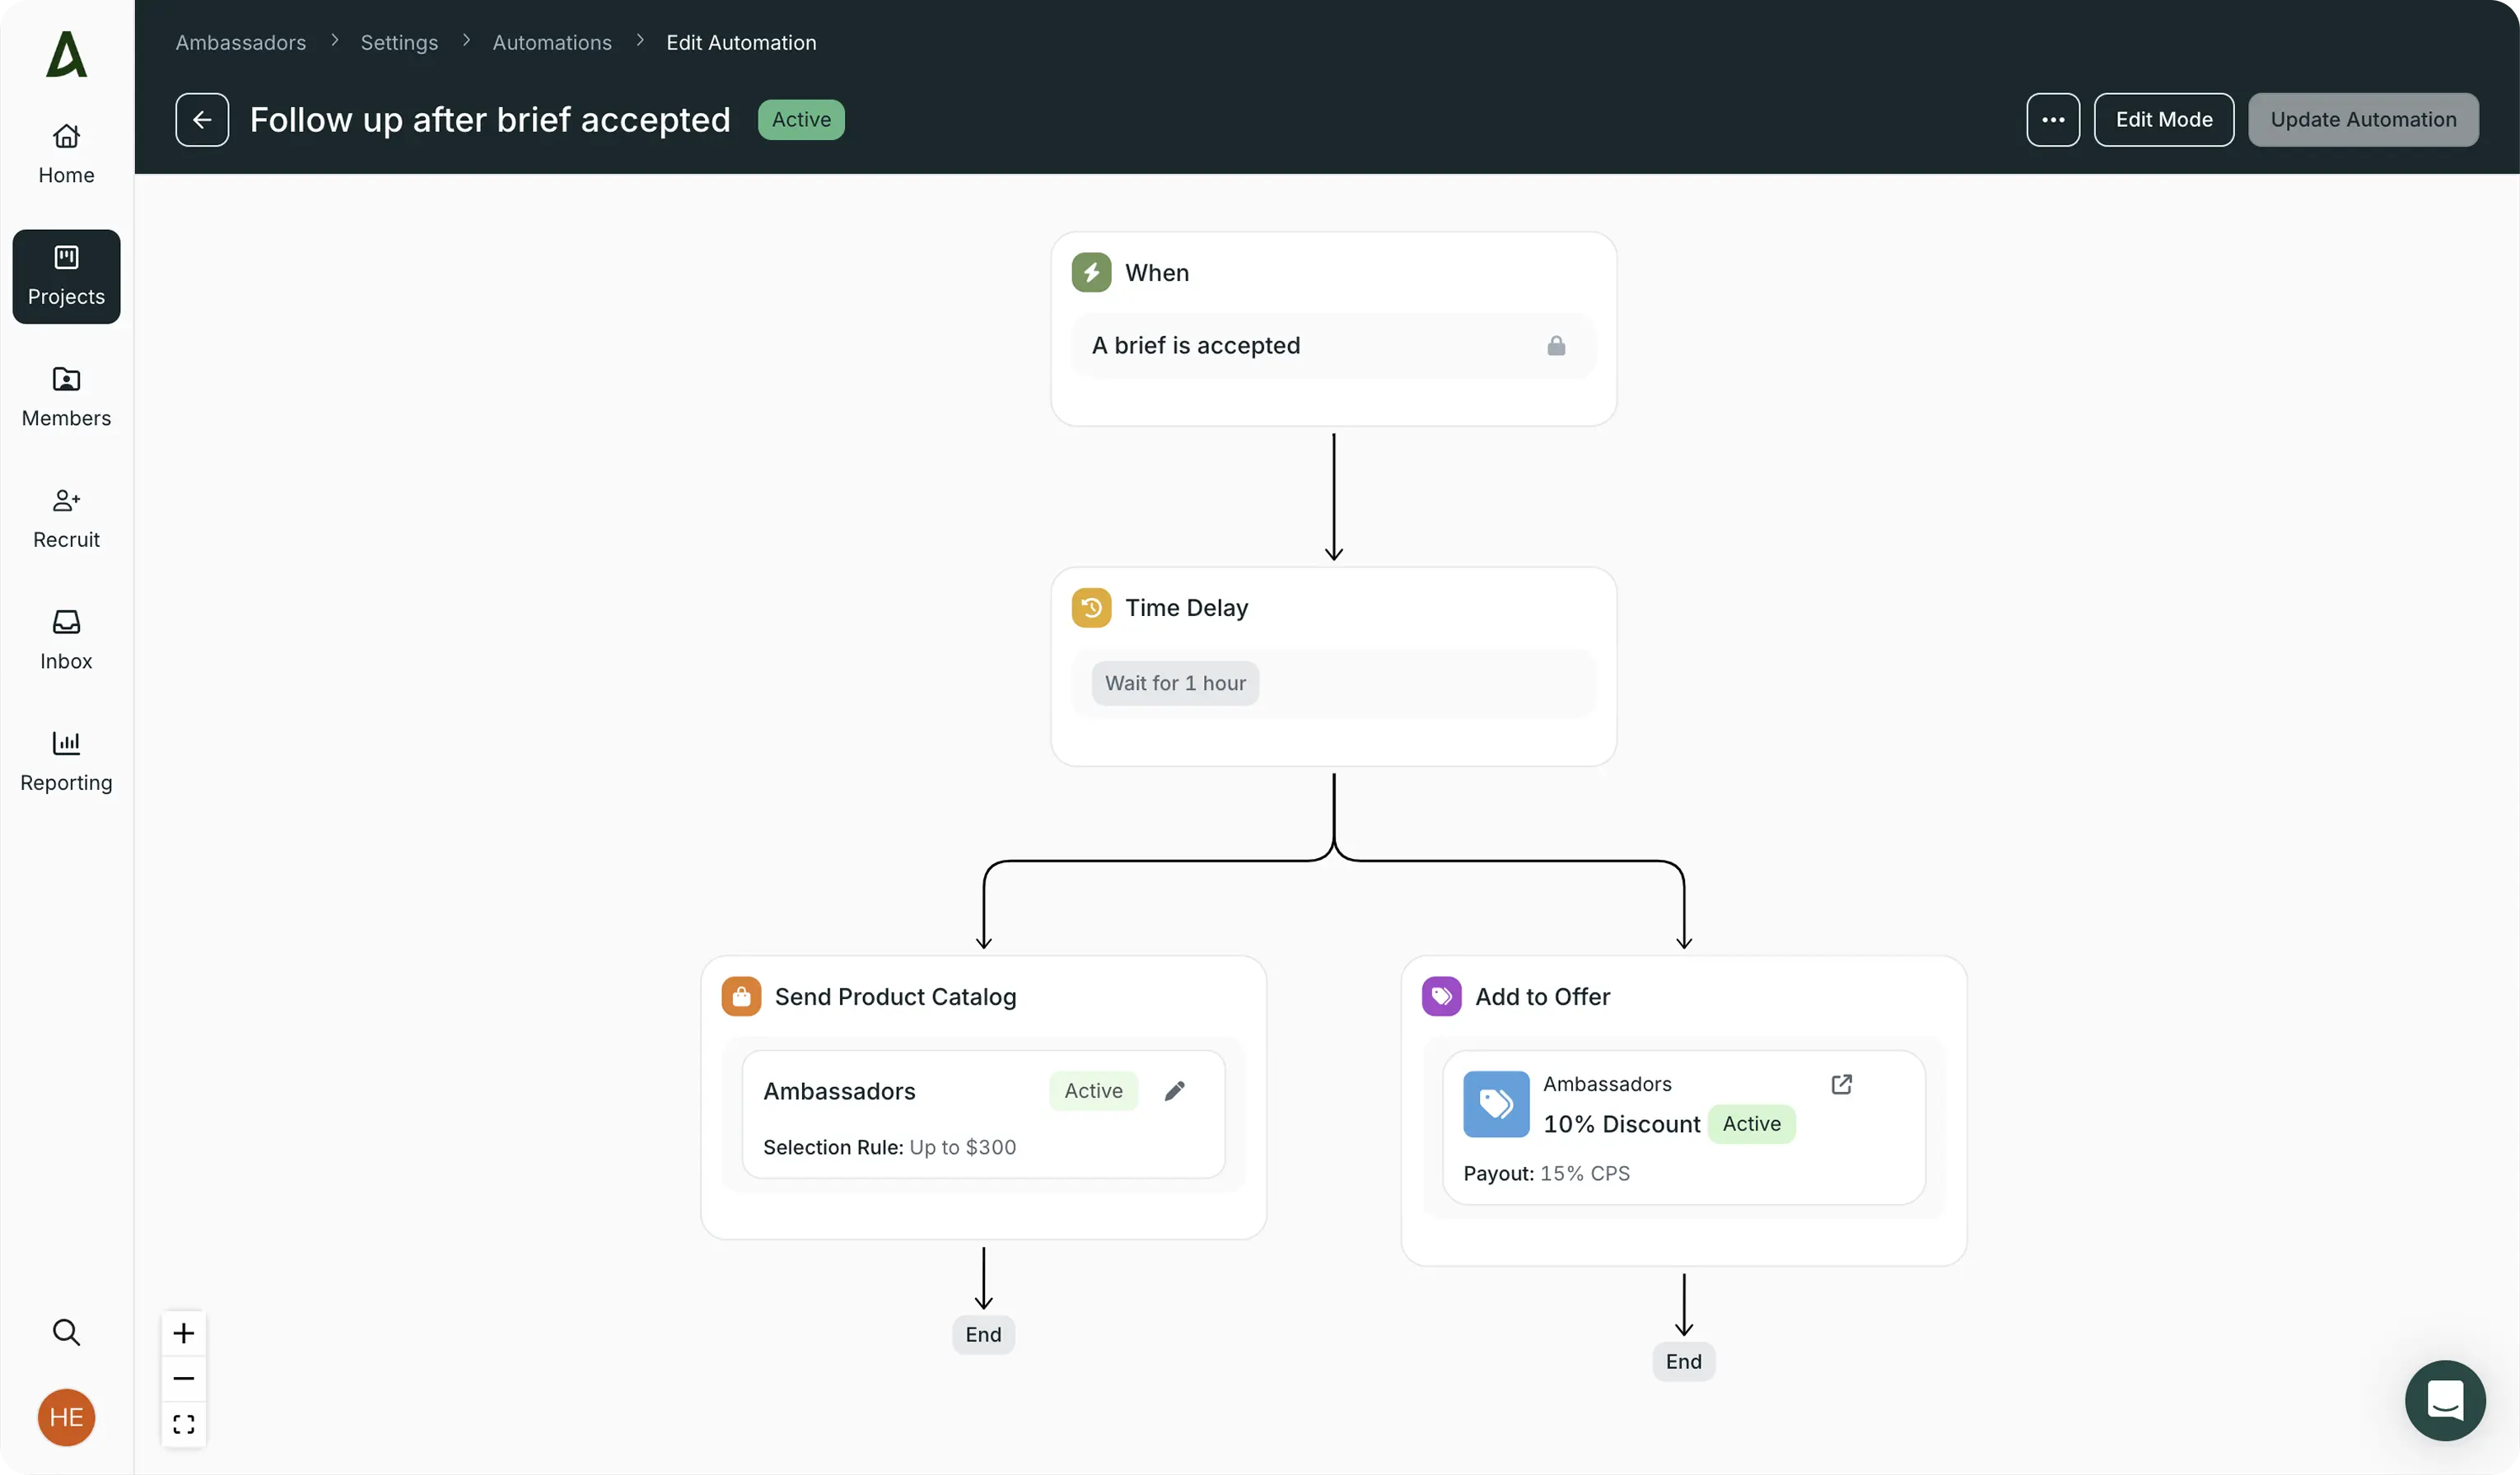Open the 10% Discount offer external link

(x=1841, y=1085)
